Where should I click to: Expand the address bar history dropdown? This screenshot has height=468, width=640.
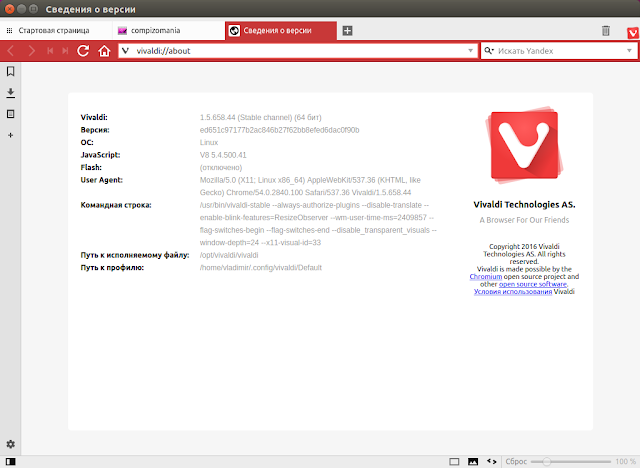471,51
